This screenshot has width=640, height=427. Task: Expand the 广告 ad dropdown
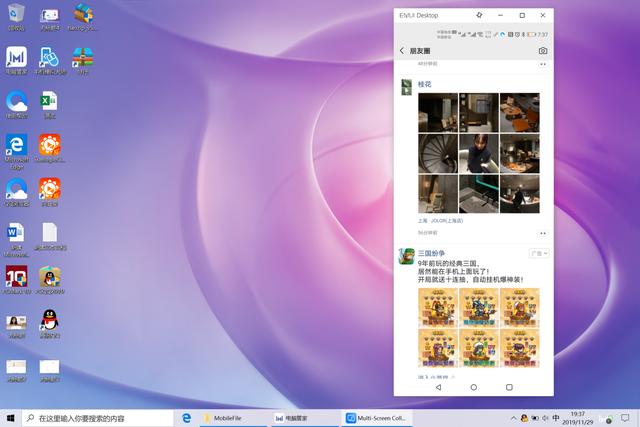click(x=539, y=253)
